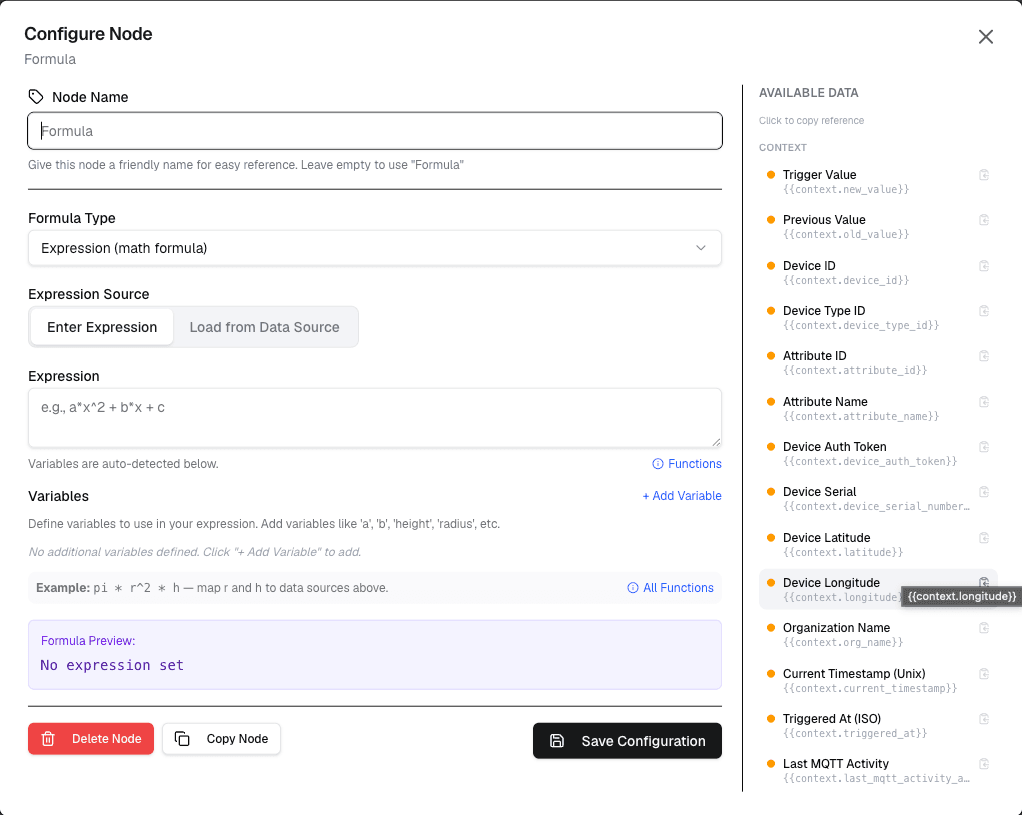Switch to Load from Data Source
Screen dimensions: 1022x815
point(265,327)
